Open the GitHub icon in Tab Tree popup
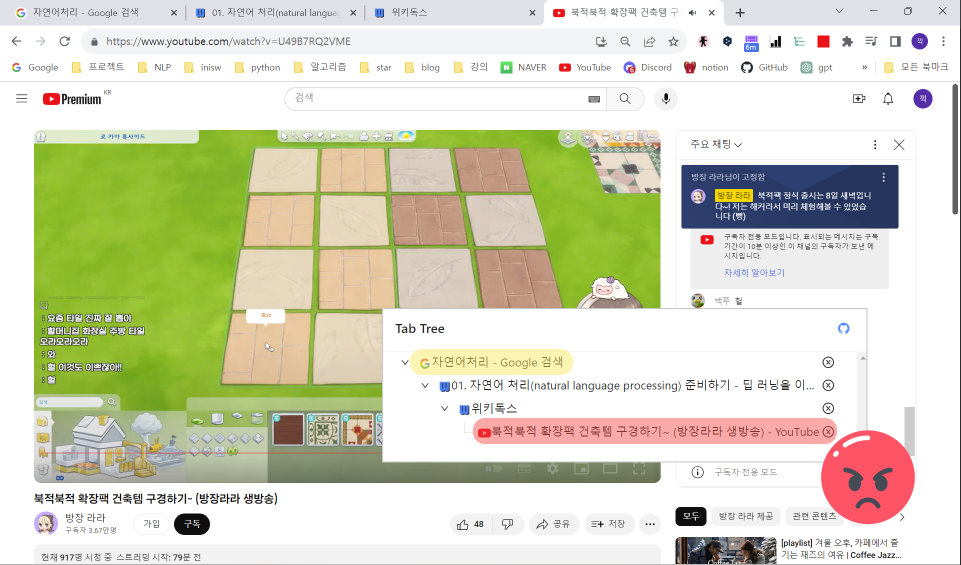The width and height of the screenshot is (961, 565). pos(843,328)
